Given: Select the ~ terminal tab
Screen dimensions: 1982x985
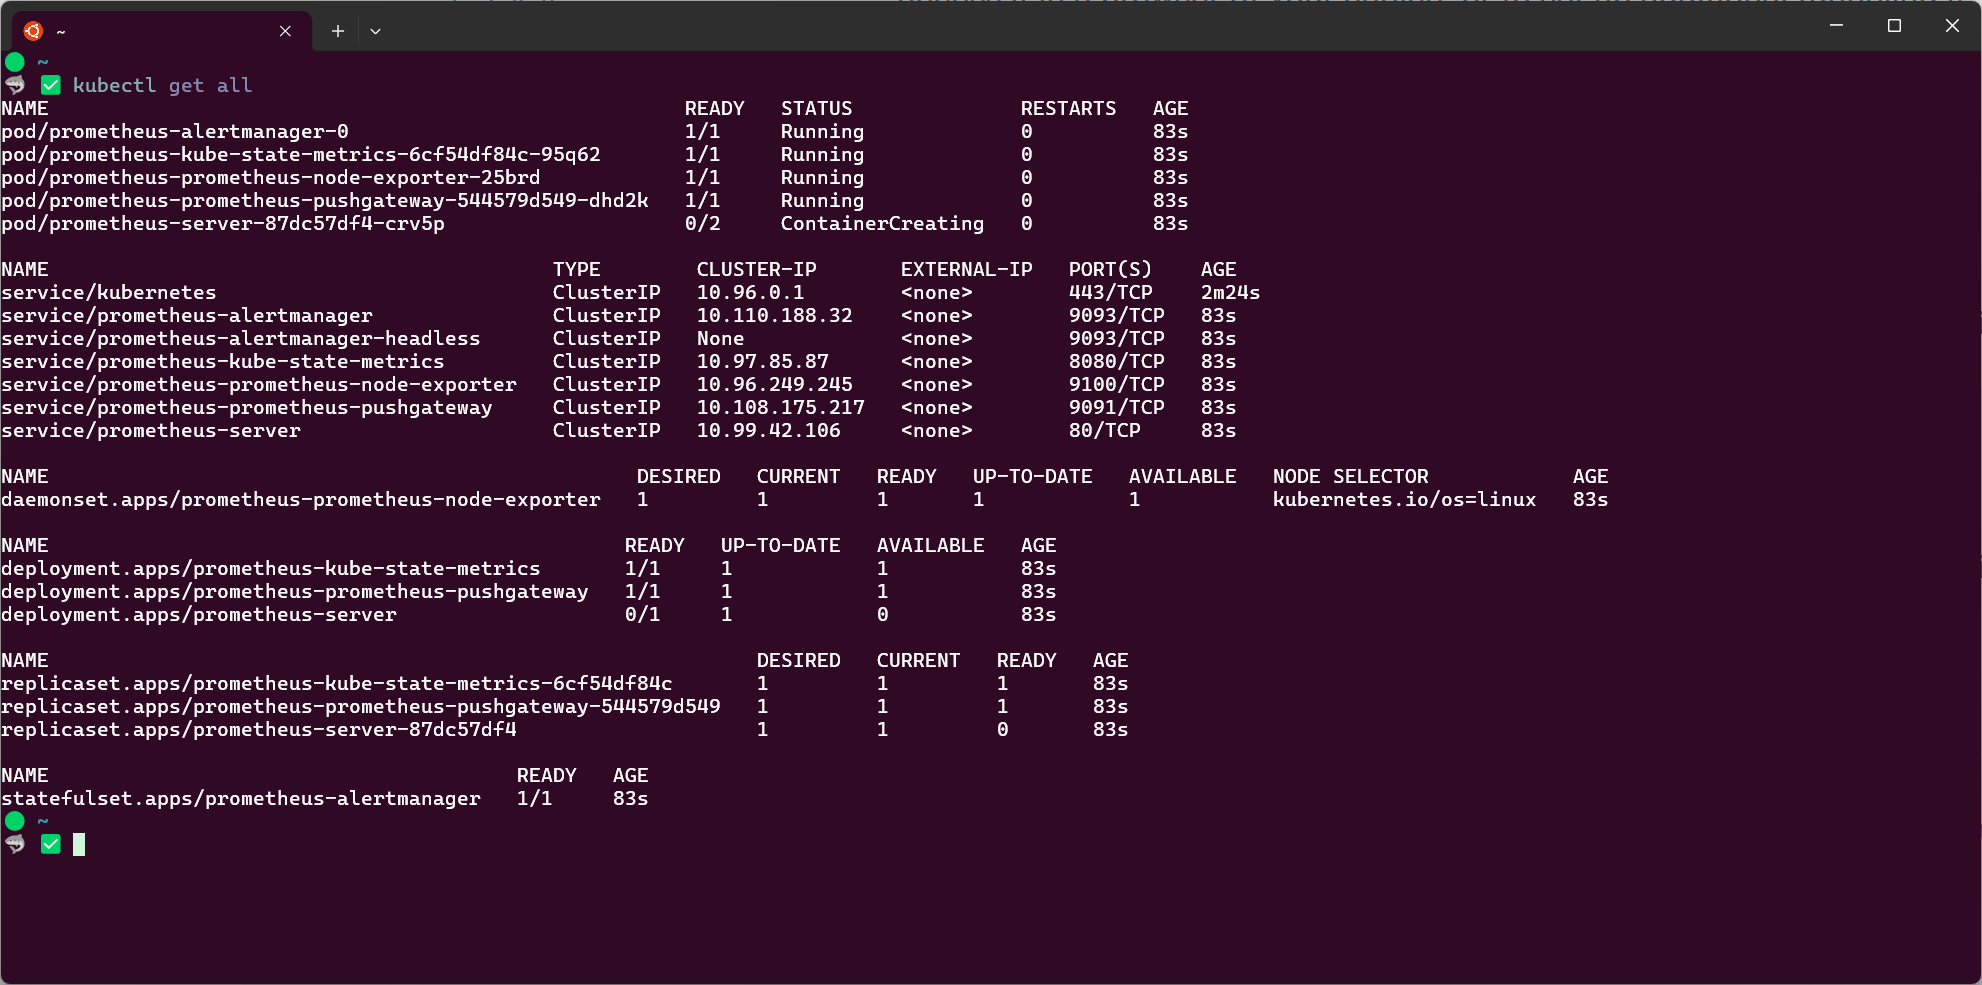Looking at the screenshot, I should [x=160, y=31].
